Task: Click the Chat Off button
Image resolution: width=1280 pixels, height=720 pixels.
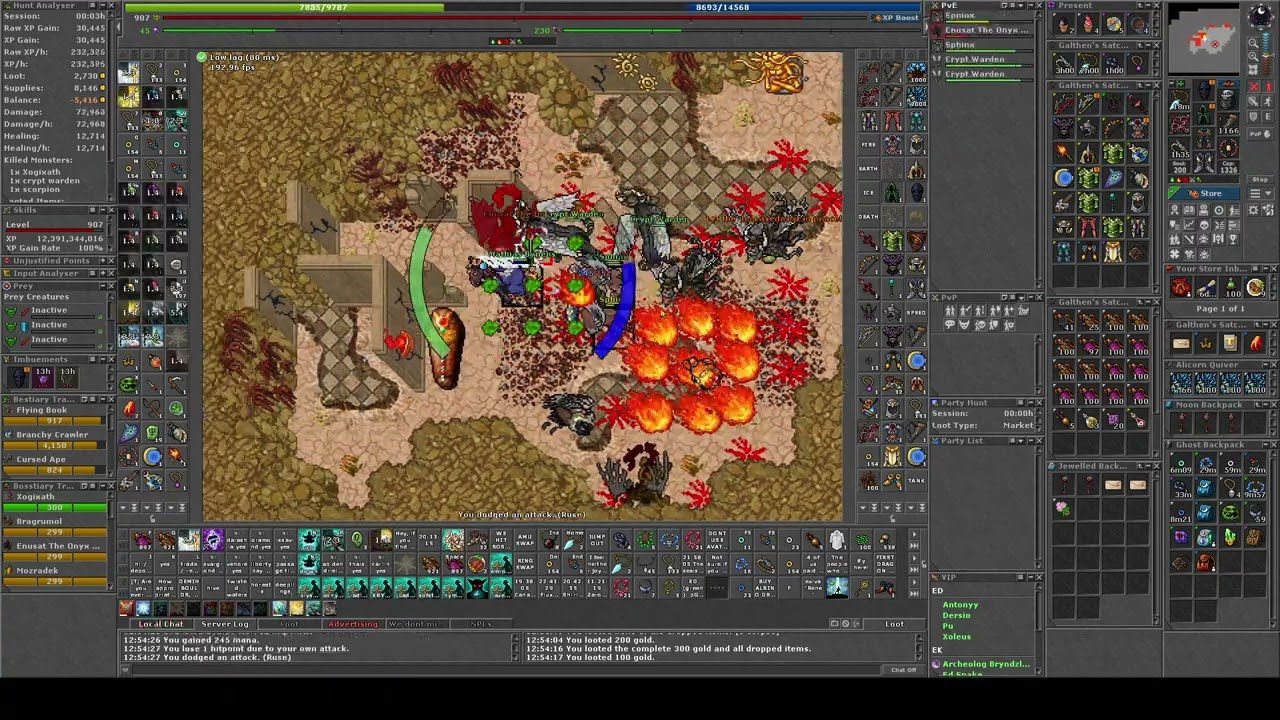Action: click(903, 670)
